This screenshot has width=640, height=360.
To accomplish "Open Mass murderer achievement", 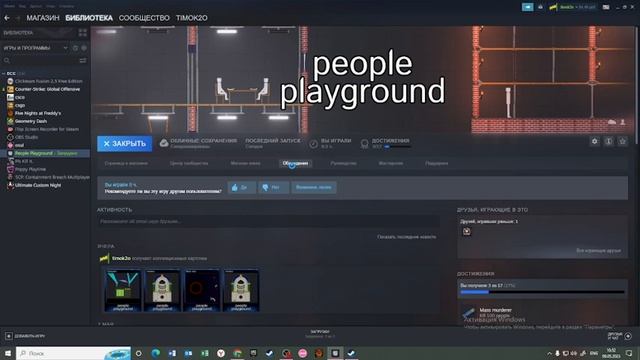I will click(x=496, y=310).
